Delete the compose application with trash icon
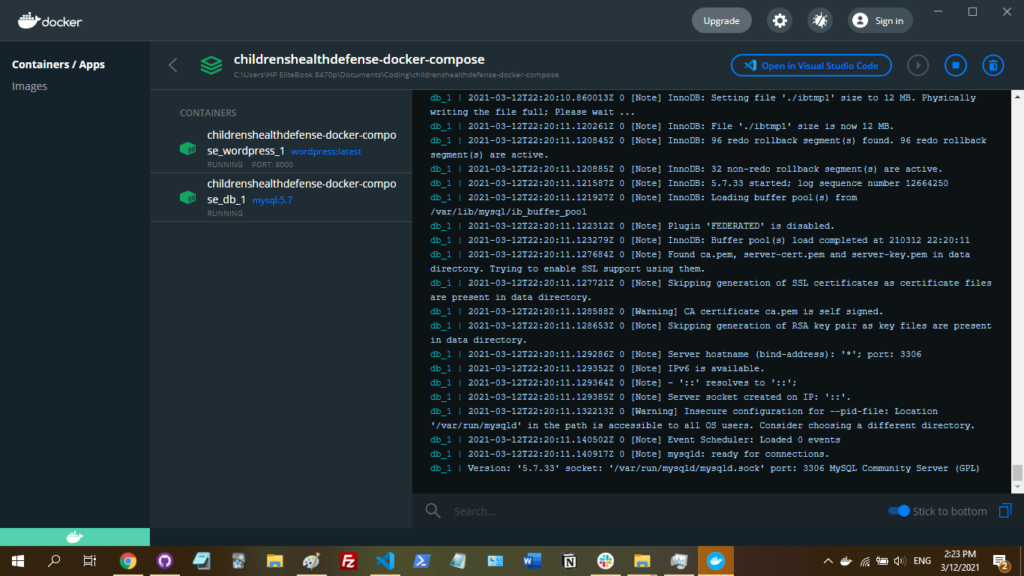The height and width of the screenshot is (576, 1024). pyautogui.click(x=992, y=65)
